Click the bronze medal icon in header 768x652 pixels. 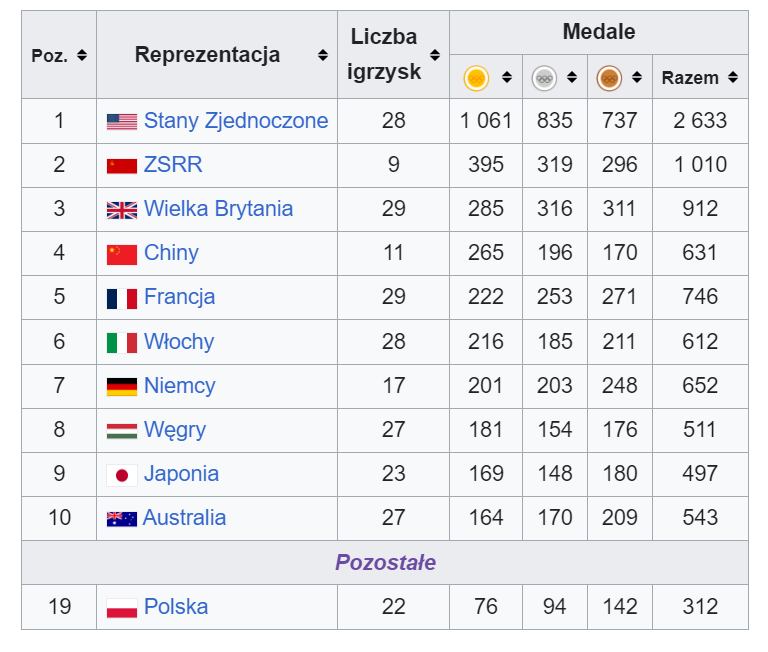click(609, 78)
